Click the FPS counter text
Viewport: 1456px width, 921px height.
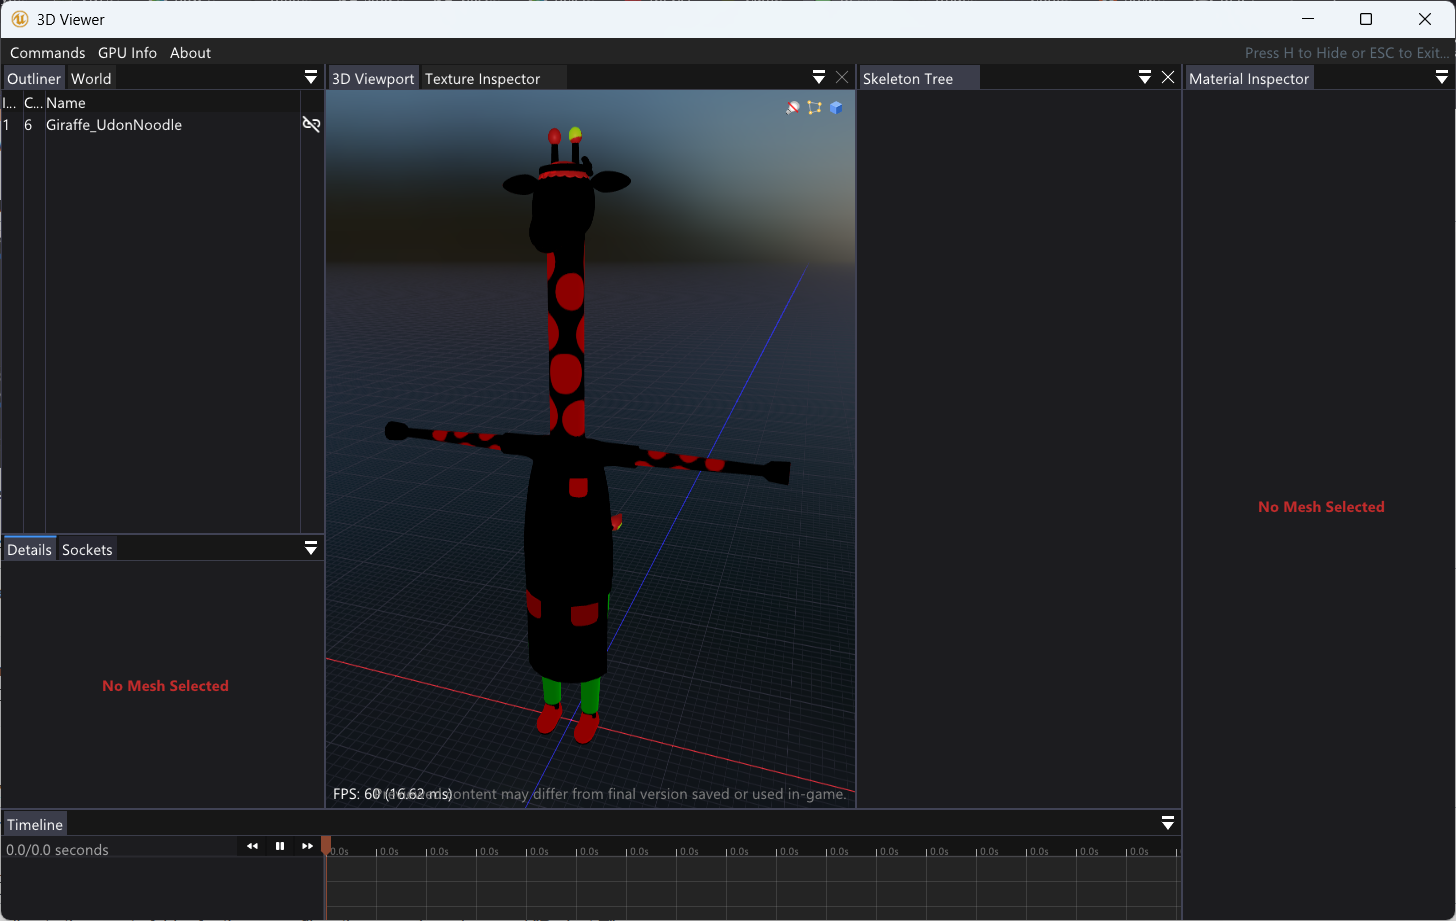392,794
